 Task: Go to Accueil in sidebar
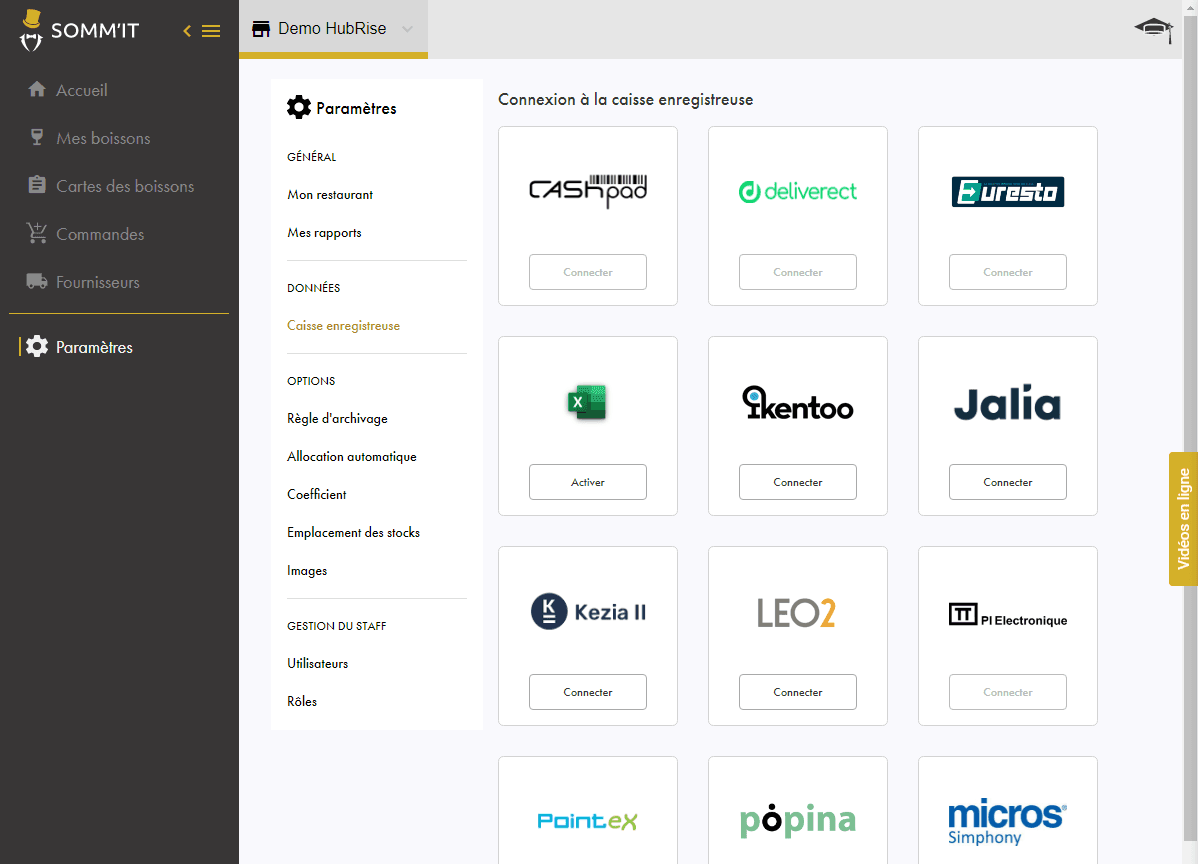82,90
